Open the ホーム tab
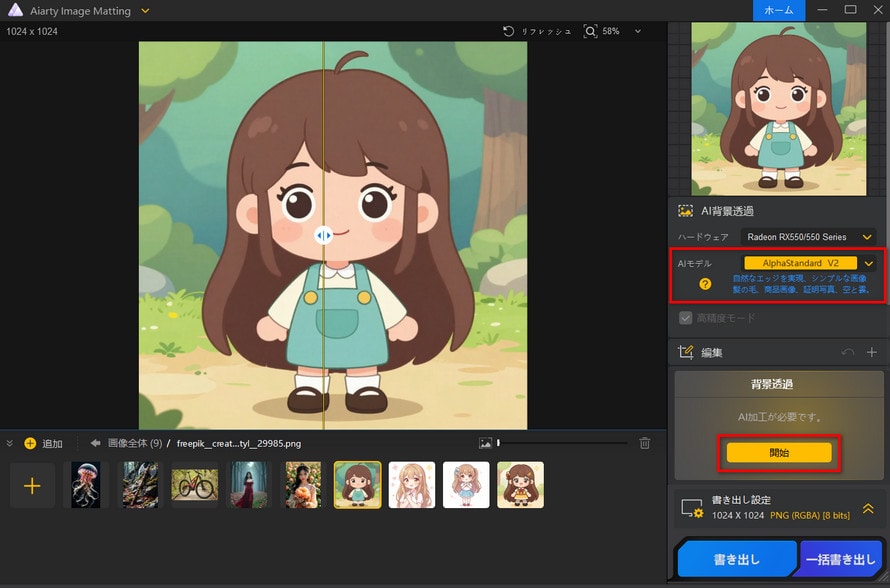Screen dimensions: 890x588 click(x=779, y=10)
